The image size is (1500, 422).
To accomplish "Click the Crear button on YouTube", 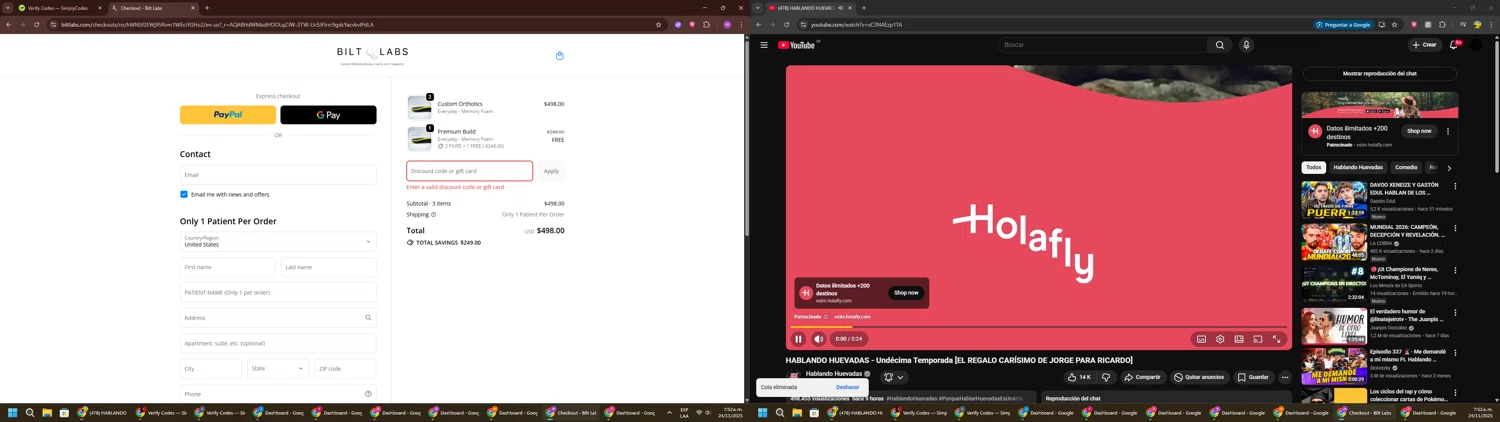I will click(x=1424, y=45).
